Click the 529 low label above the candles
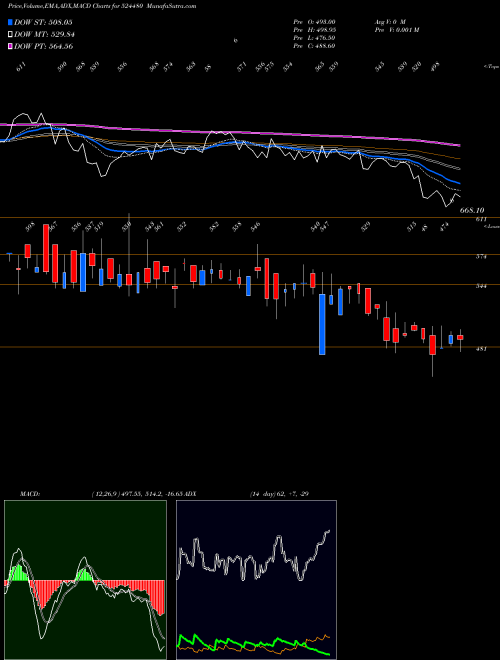 tap(366, 227)
